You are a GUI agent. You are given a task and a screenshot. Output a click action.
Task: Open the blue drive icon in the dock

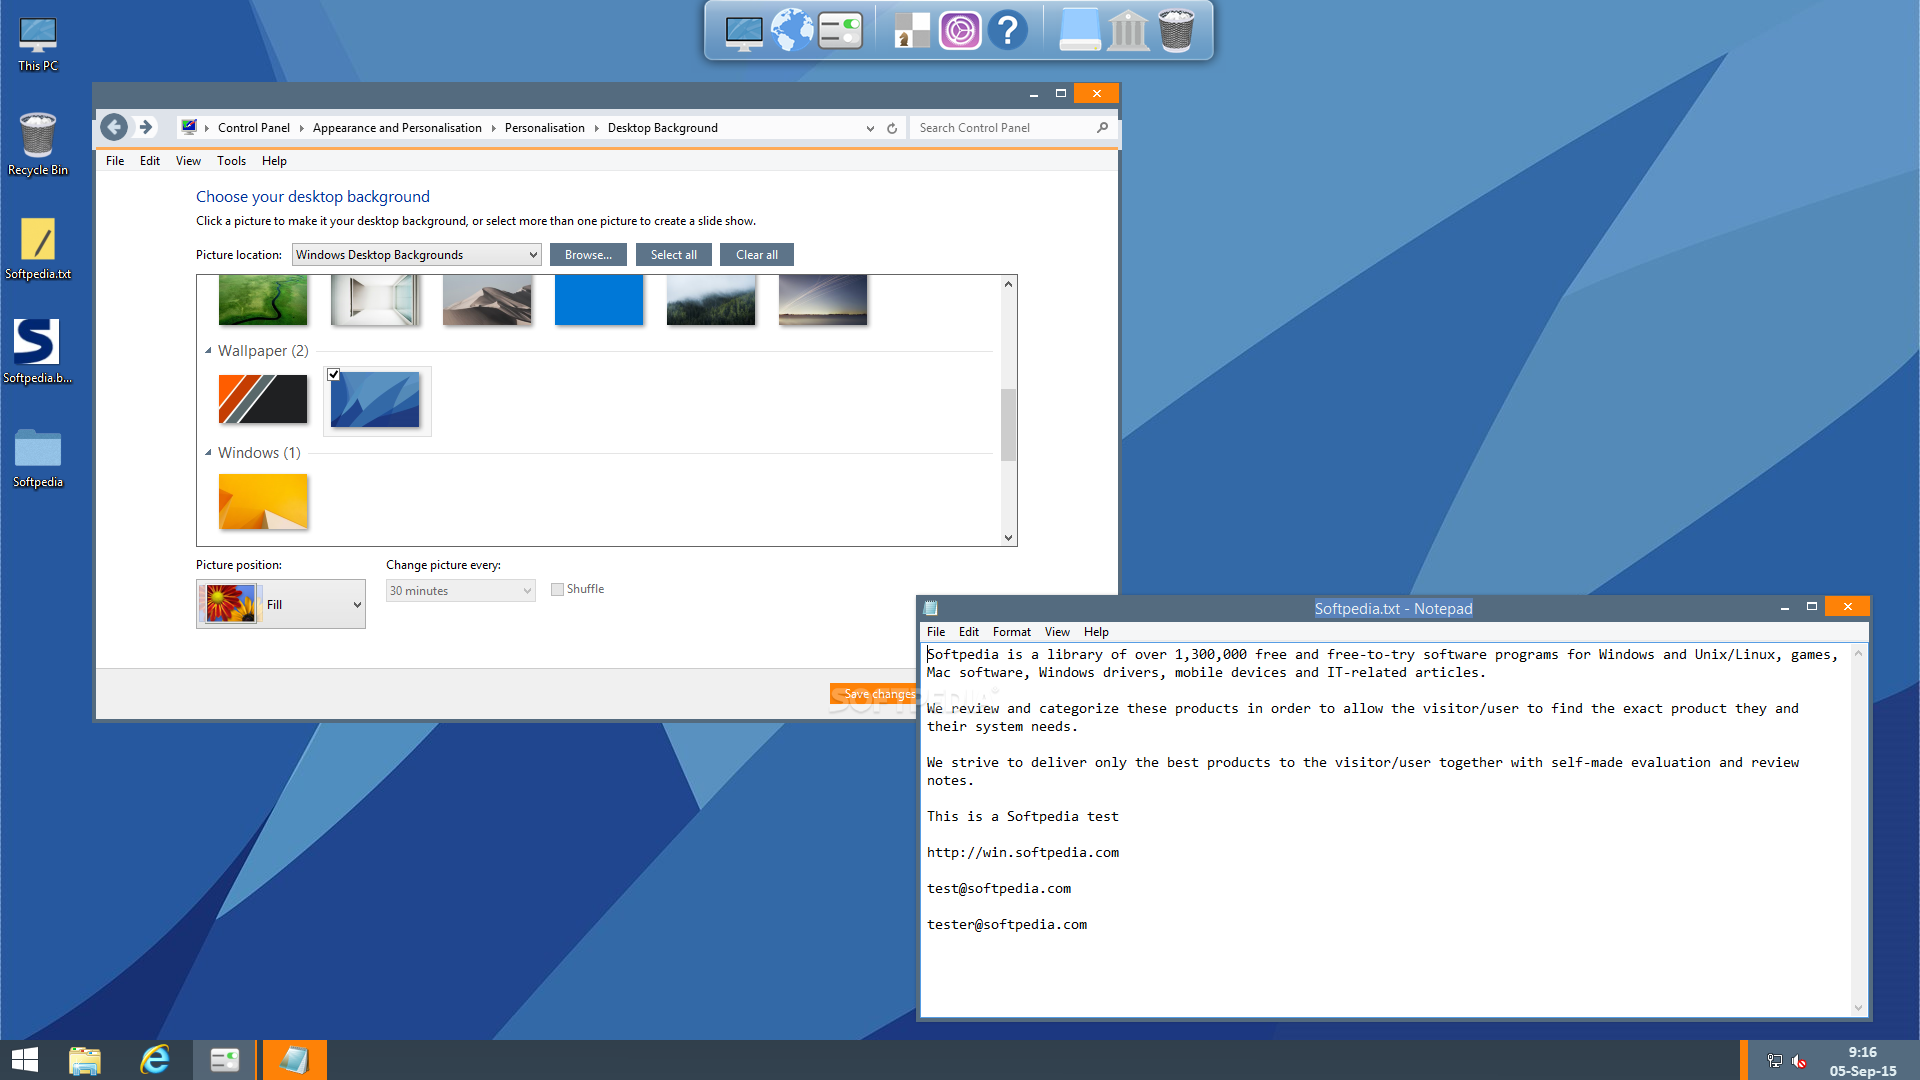tap(1080, 31)
